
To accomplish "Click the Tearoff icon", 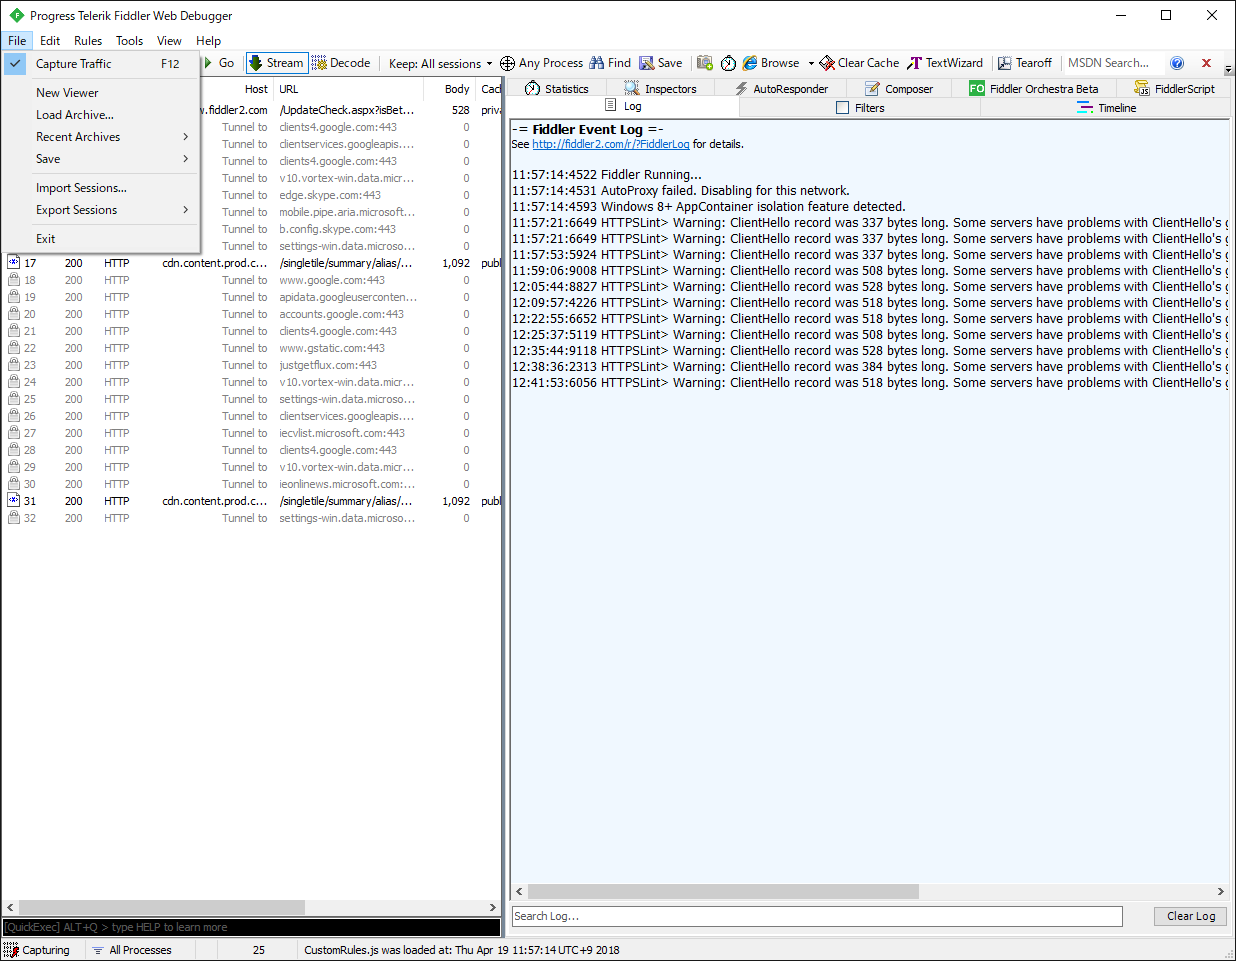I will [1025, 62].
